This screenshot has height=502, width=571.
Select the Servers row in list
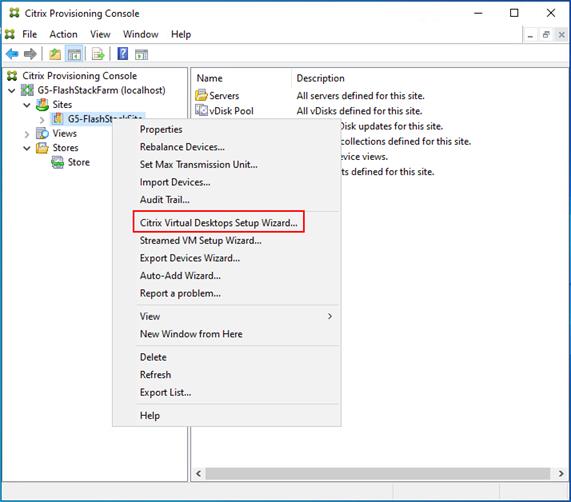click(x=224, y=96)
